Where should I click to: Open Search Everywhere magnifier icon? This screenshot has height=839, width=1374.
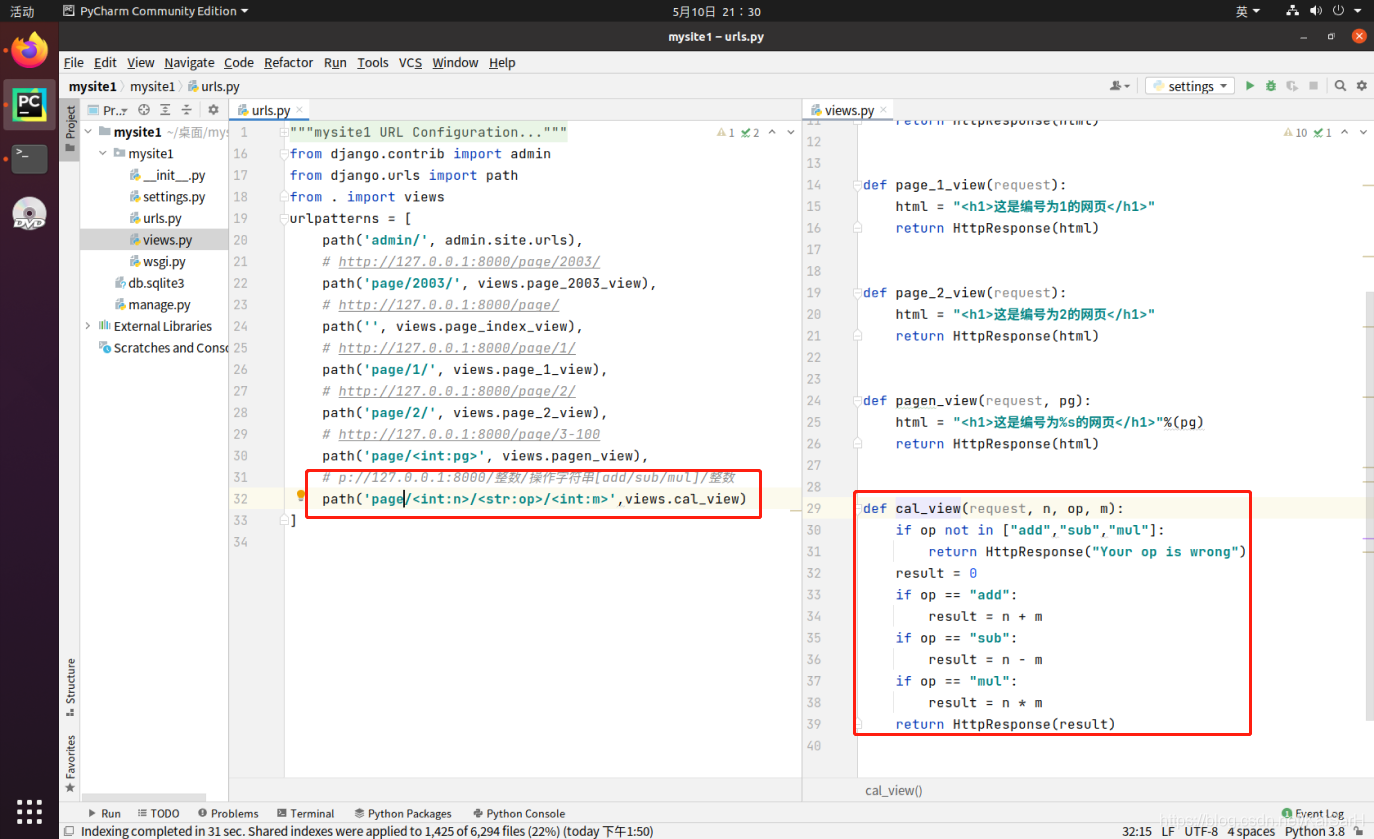pyautogui.click(x=1340, y=86)
